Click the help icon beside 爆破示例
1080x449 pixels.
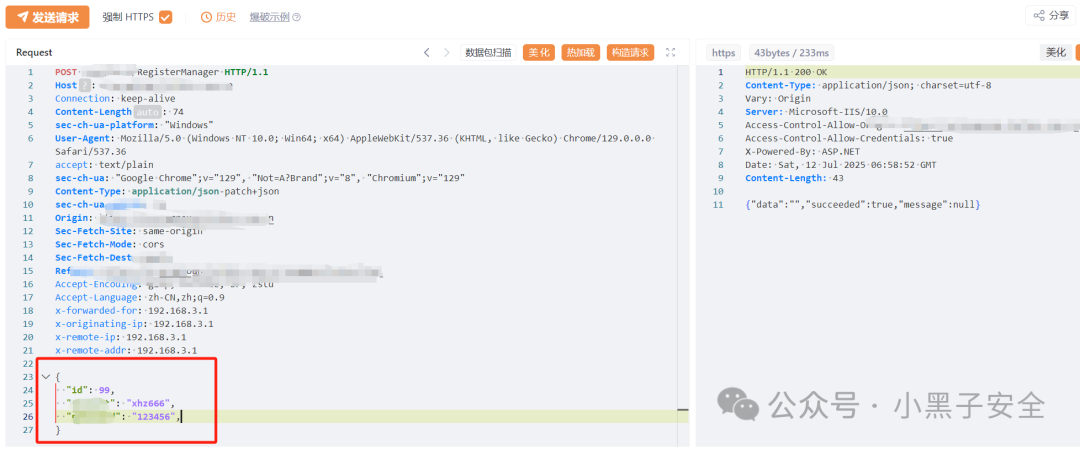tap(297, 17)
